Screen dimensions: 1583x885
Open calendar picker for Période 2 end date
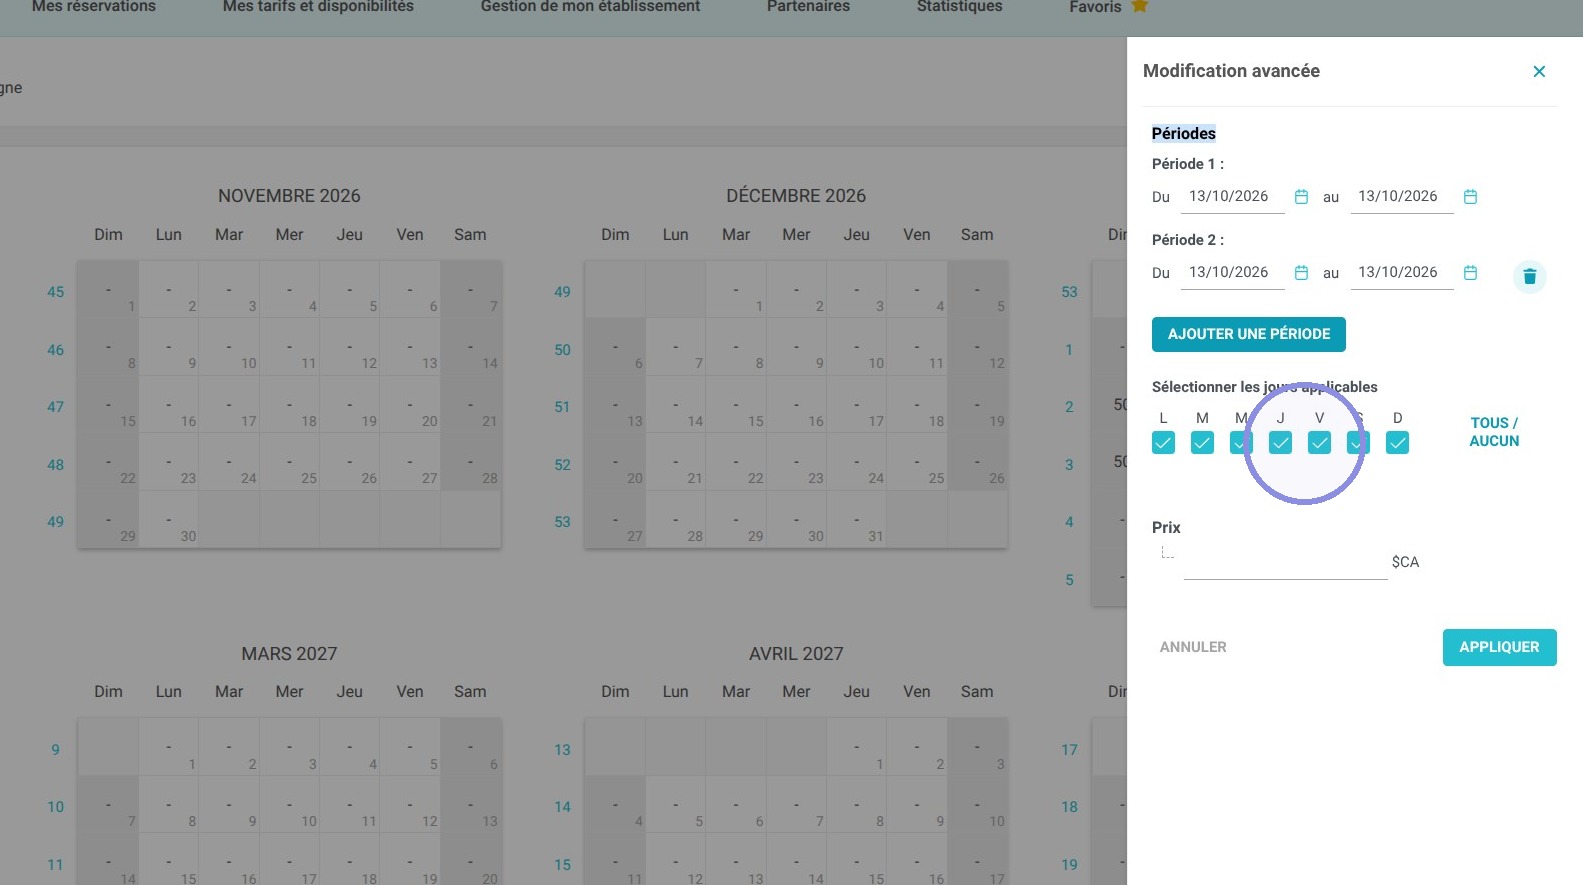(1470, 273)
